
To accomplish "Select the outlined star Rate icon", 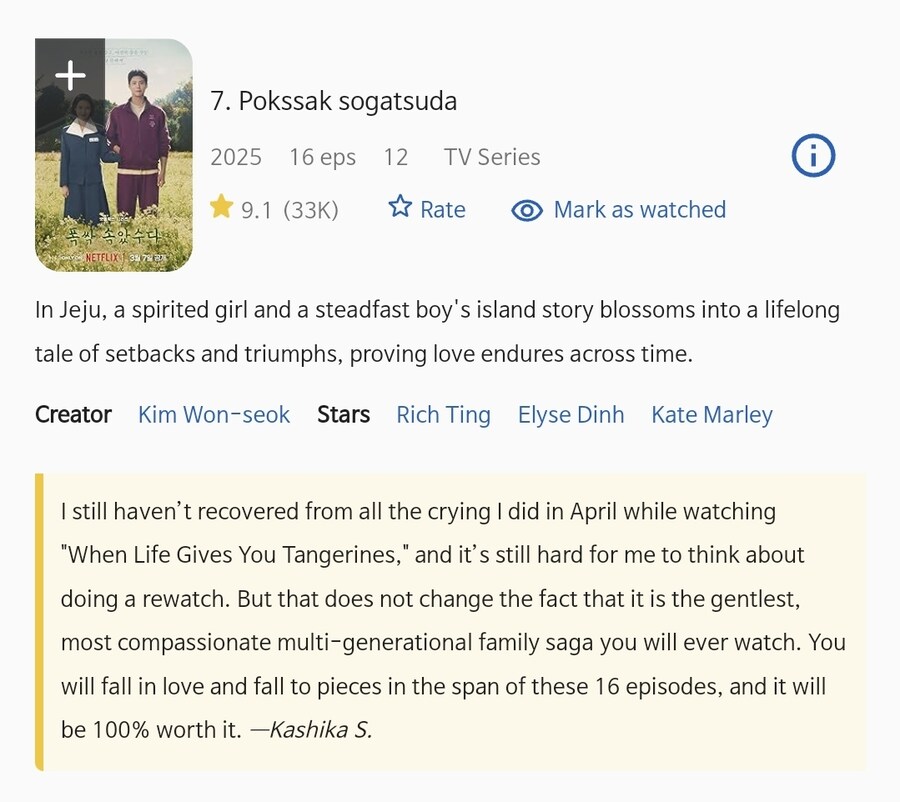I will [x=399, y=208].
